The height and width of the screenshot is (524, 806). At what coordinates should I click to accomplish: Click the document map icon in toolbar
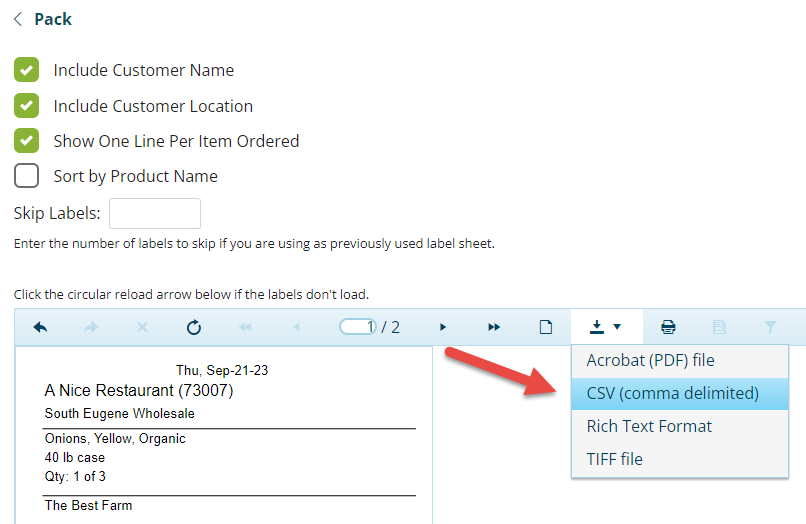click(719, 327)
